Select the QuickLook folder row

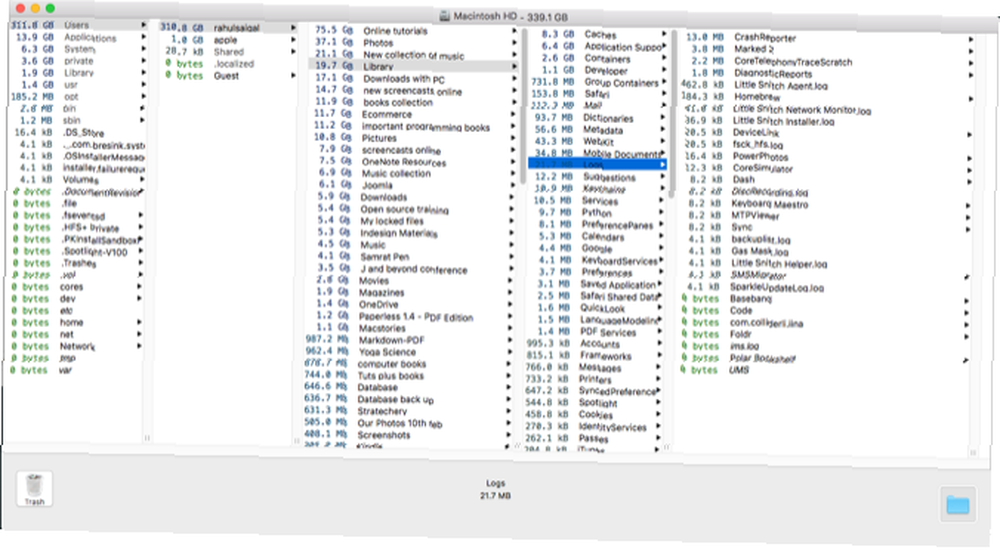(x=595, y=308)
